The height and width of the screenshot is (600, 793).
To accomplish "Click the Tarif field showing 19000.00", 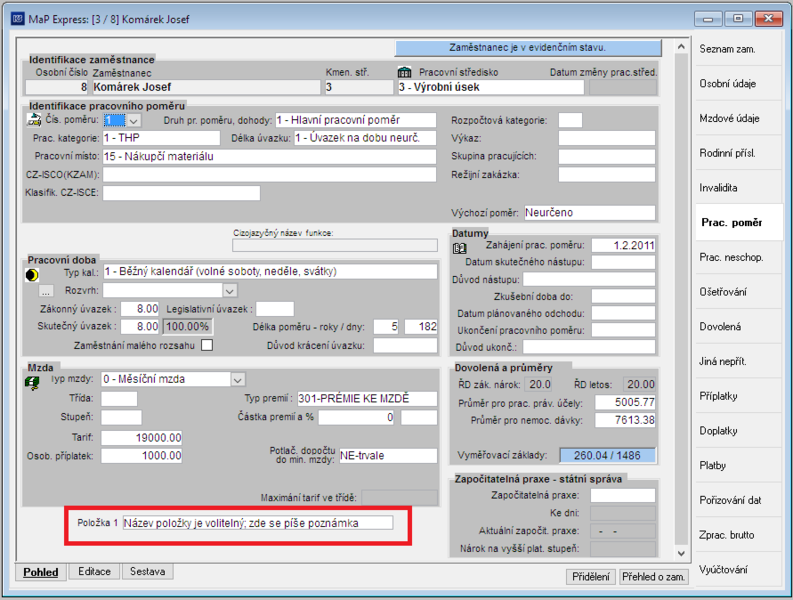I will pyautogui.click(x=142, y=438).
